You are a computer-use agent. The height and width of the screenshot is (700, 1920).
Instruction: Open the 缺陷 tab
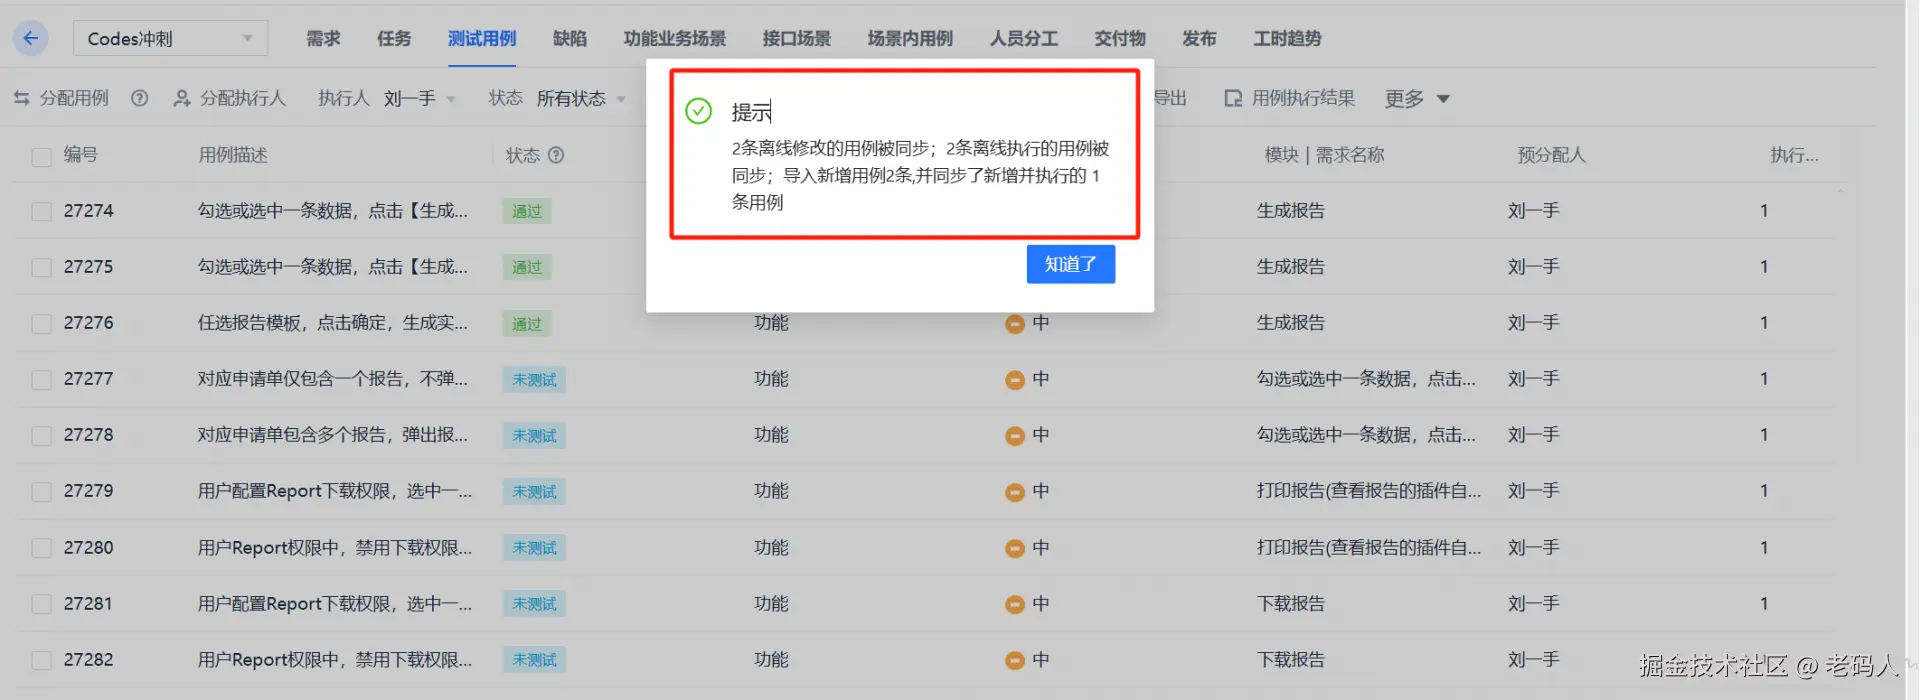point(570,38)
